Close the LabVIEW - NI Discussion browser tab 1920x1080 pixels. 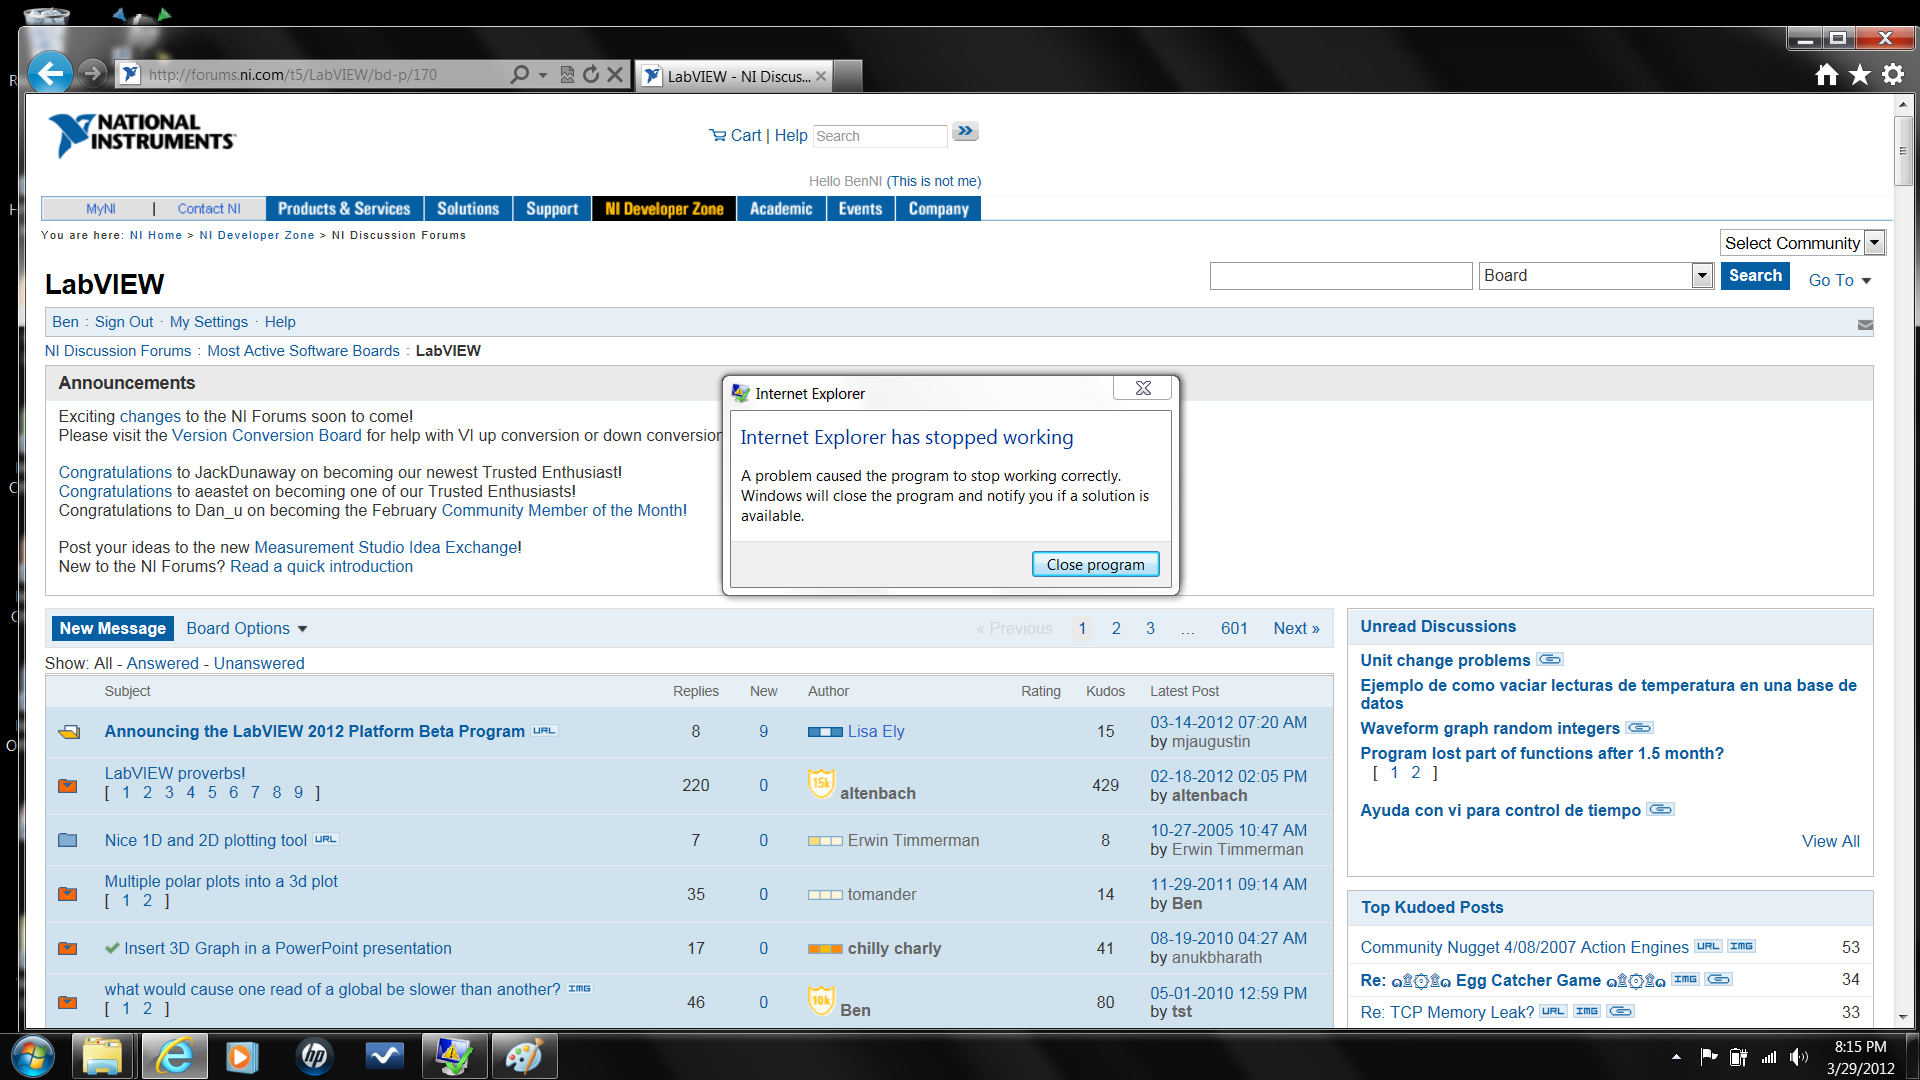[821, 76]
